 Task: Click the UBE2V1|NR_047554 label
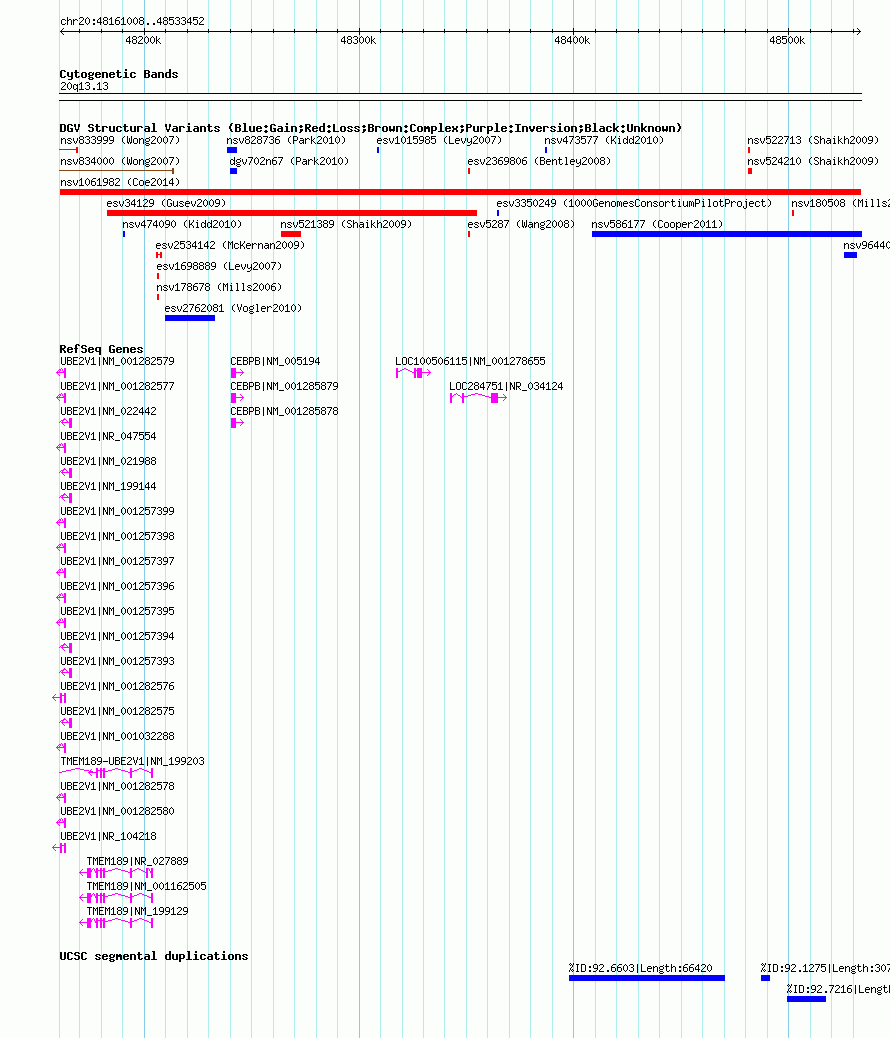point(108,436)
